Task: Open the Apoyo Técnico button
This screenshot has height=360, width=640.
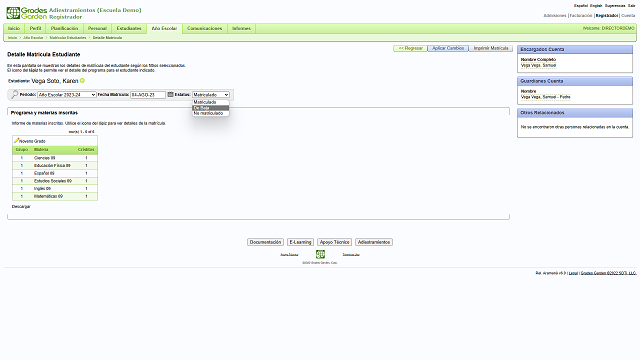Action: pos(334,242)
